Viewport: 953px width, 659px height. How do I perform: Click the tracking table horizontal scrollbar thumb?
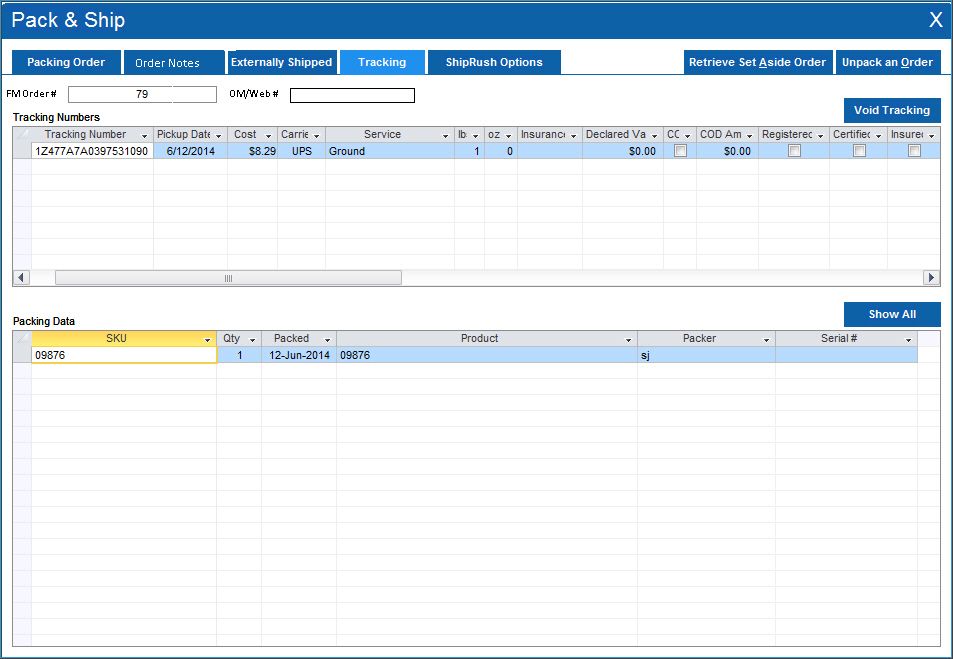(228, 278)
